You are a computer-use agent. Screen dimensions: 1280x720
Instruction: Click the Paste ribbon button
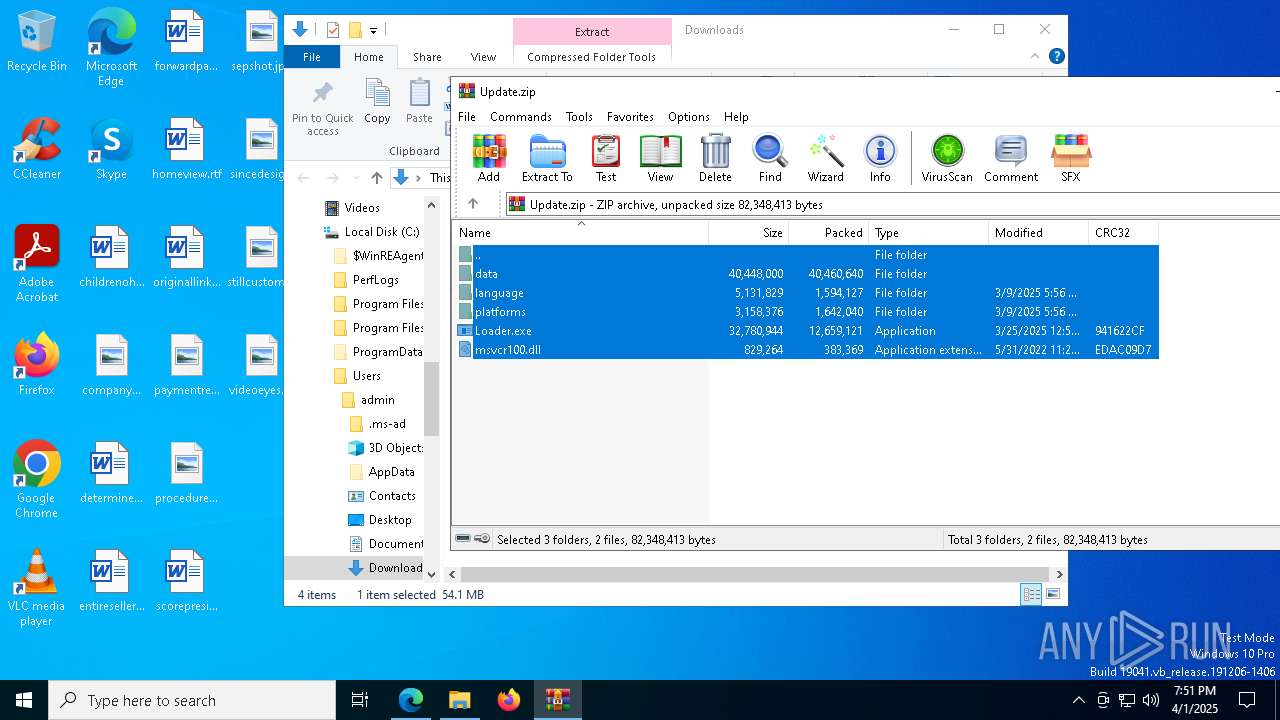(419, 103)
